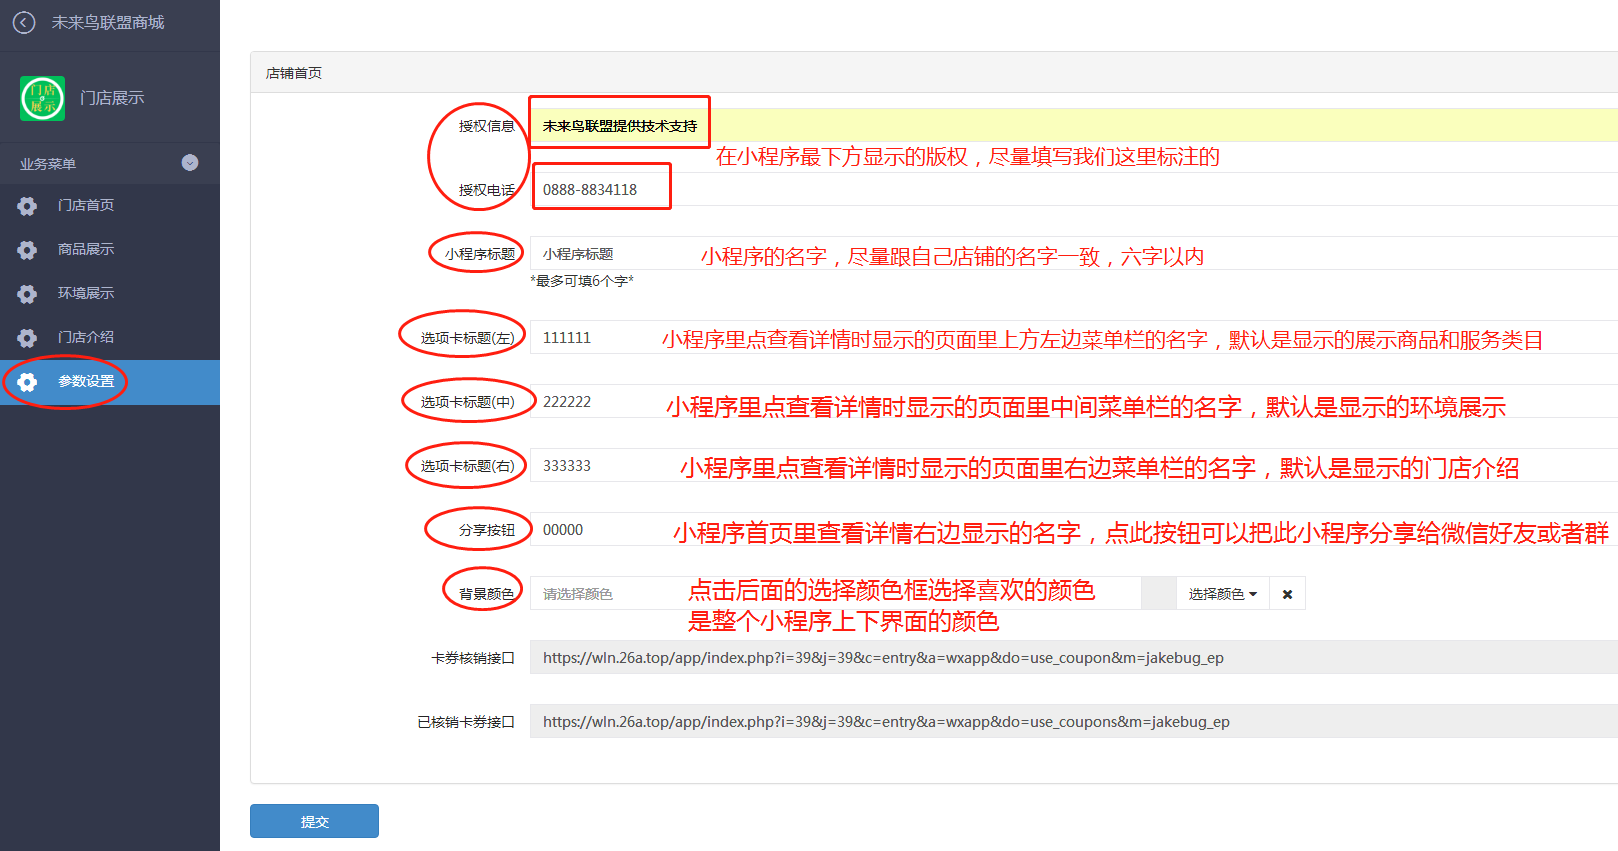Open 门店首页 in the sidebar menu

[x=86, y=205]
